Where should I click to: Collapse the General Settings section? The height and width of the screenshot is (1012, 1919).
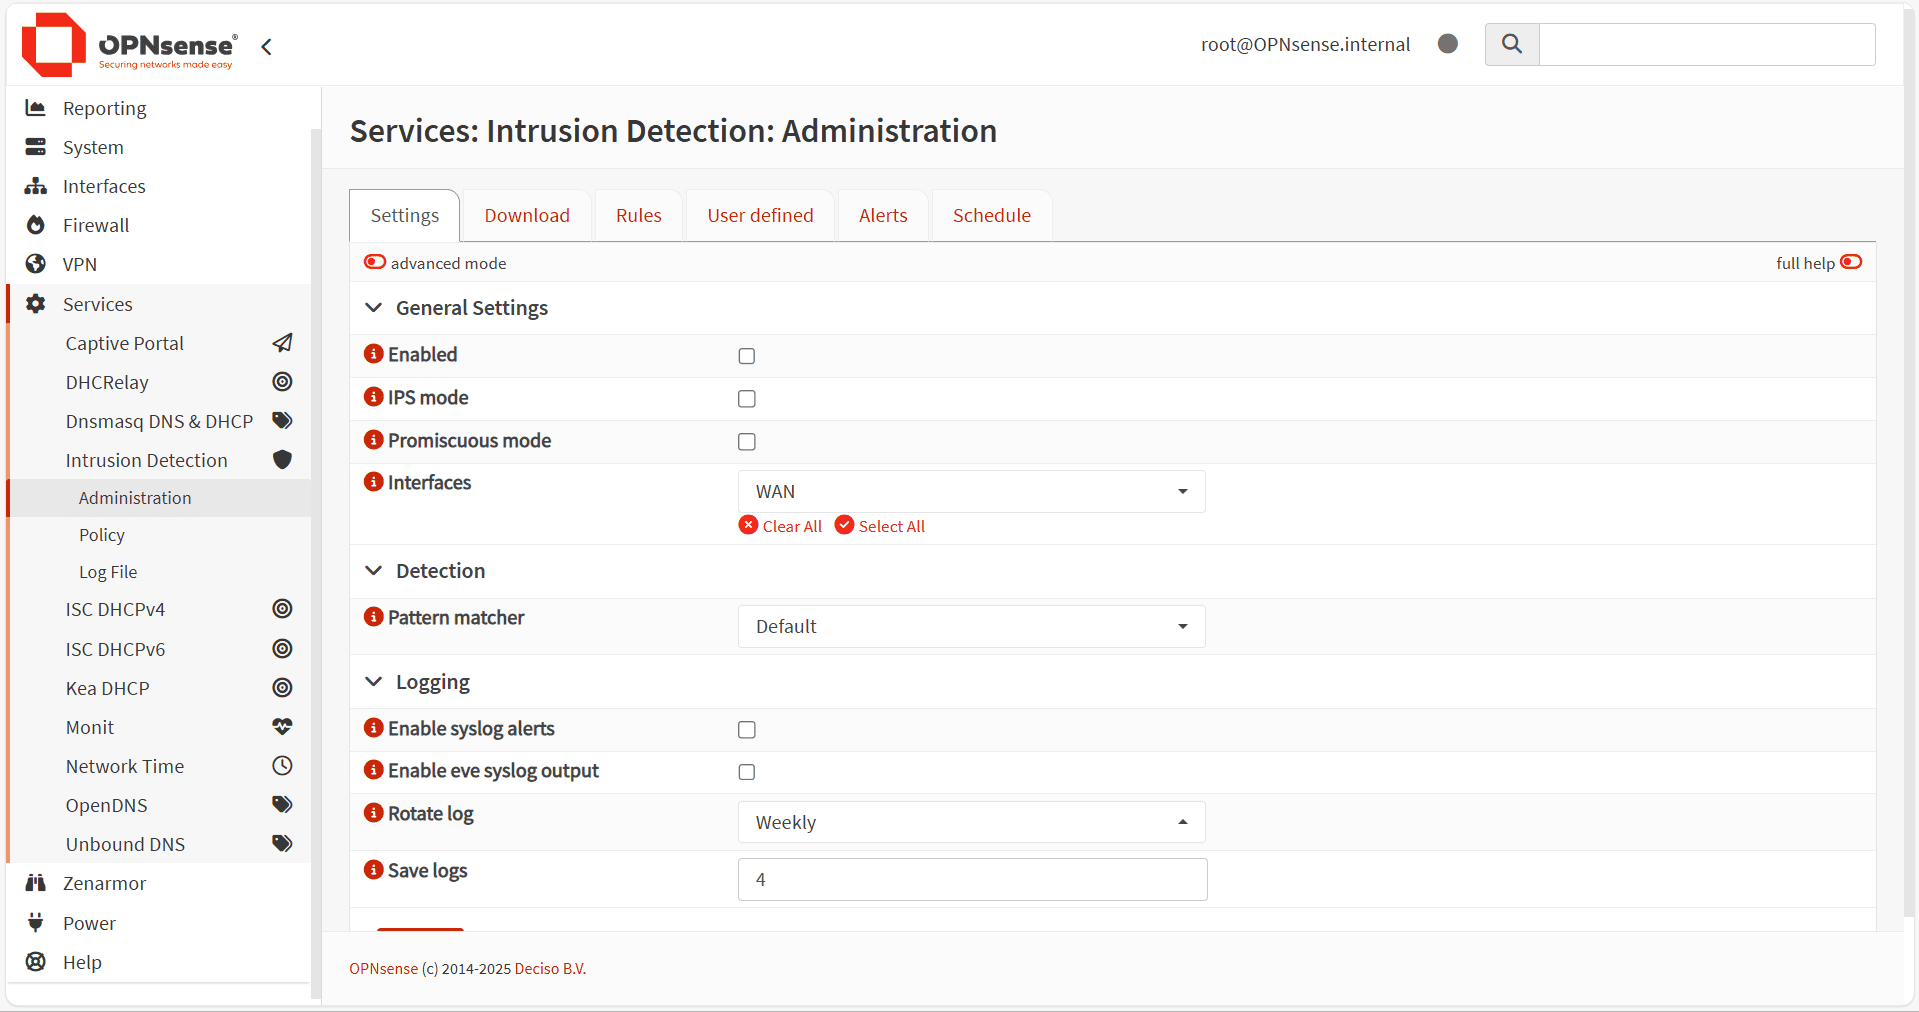[374, 308]
